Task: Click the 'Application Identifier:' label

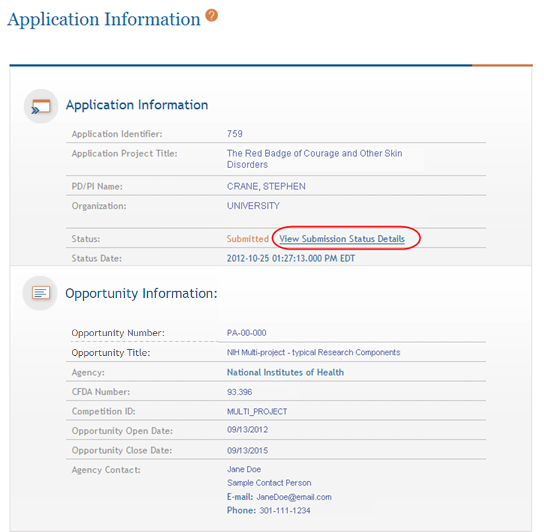Action: [117, 134]
